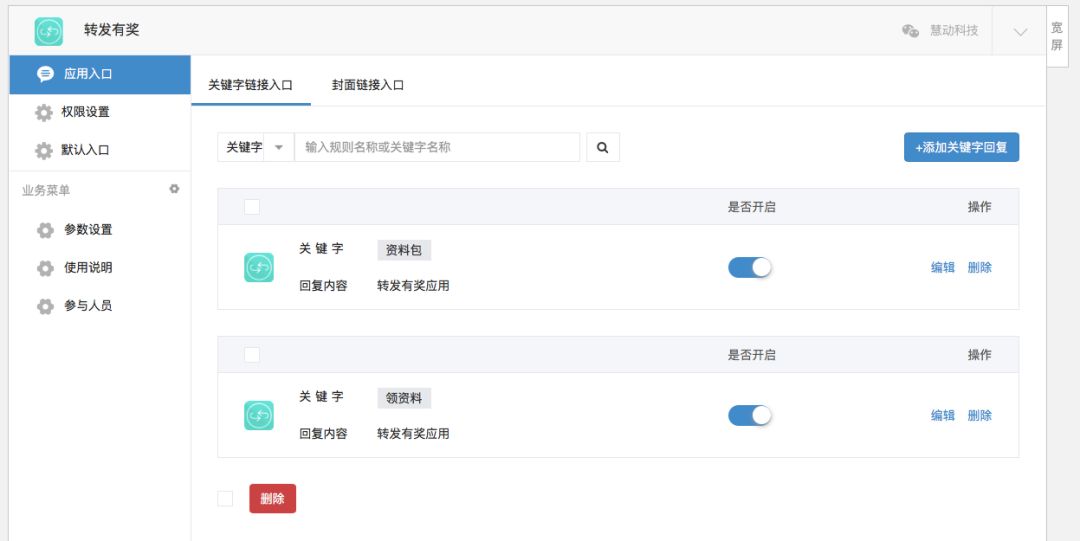Expand the account dropdown chevron in header
This screenshot has width=1080, height=541.
(1021, 32)
